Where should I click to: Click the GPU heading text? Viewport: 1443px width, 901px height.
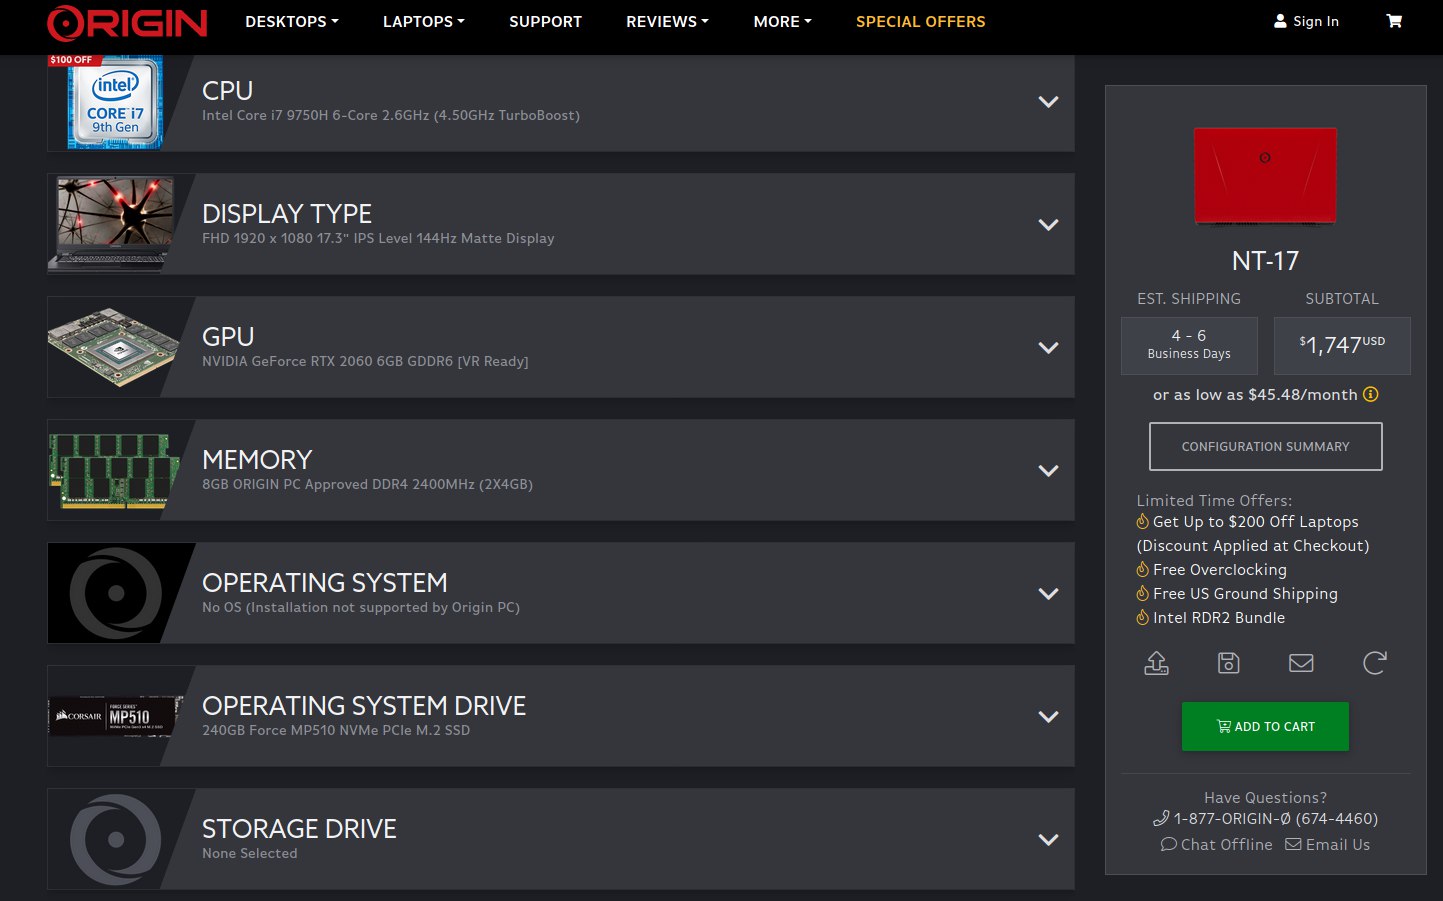(228, 336)
